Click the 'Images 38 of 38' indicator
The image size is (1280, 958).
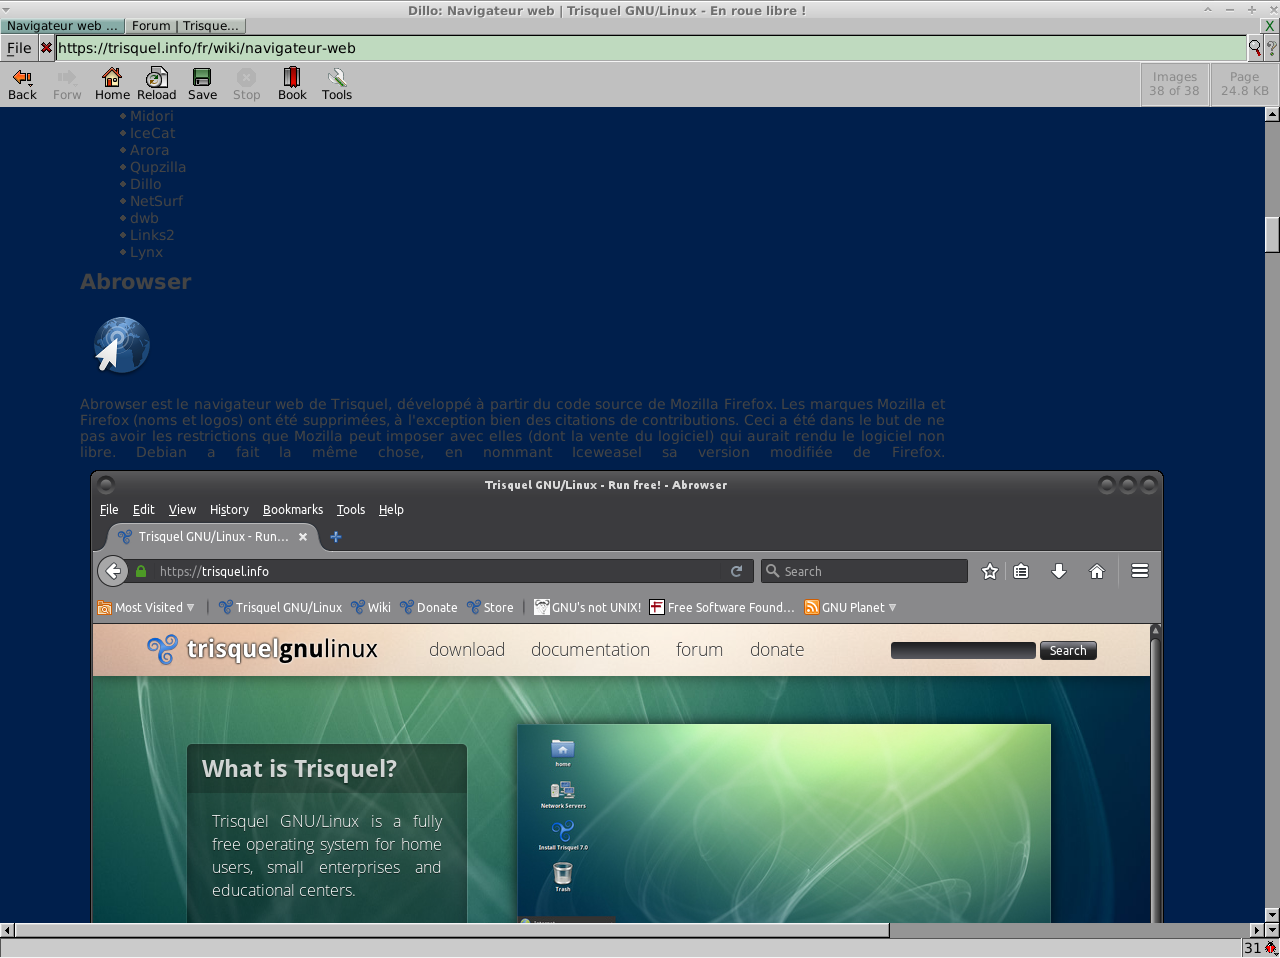(1174, 84)
